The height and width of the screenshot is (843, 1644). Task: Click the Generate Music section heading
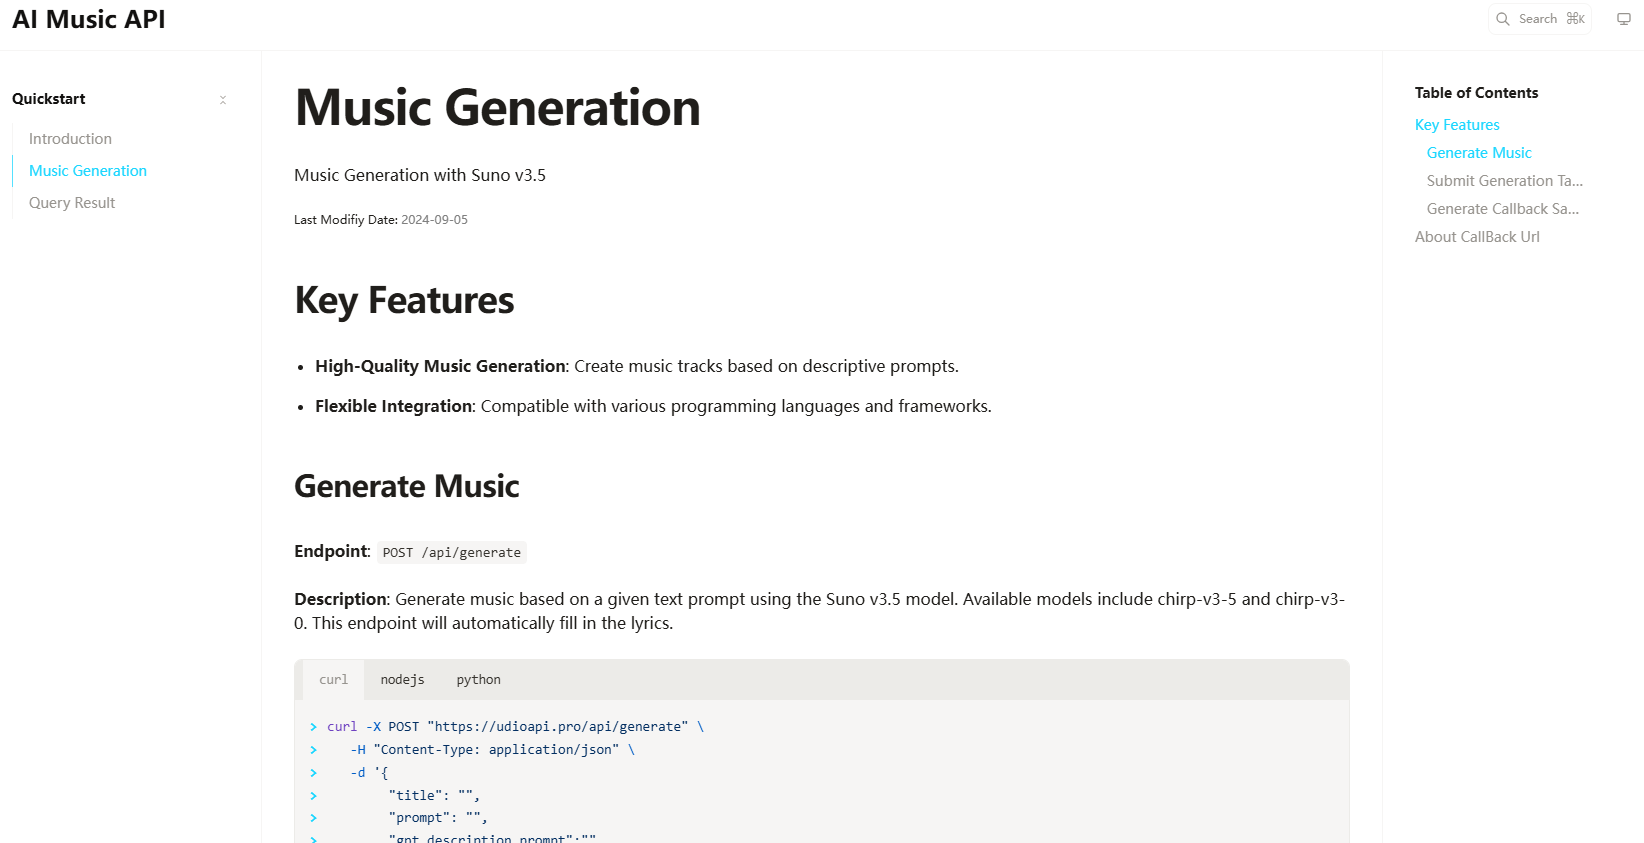407,487
